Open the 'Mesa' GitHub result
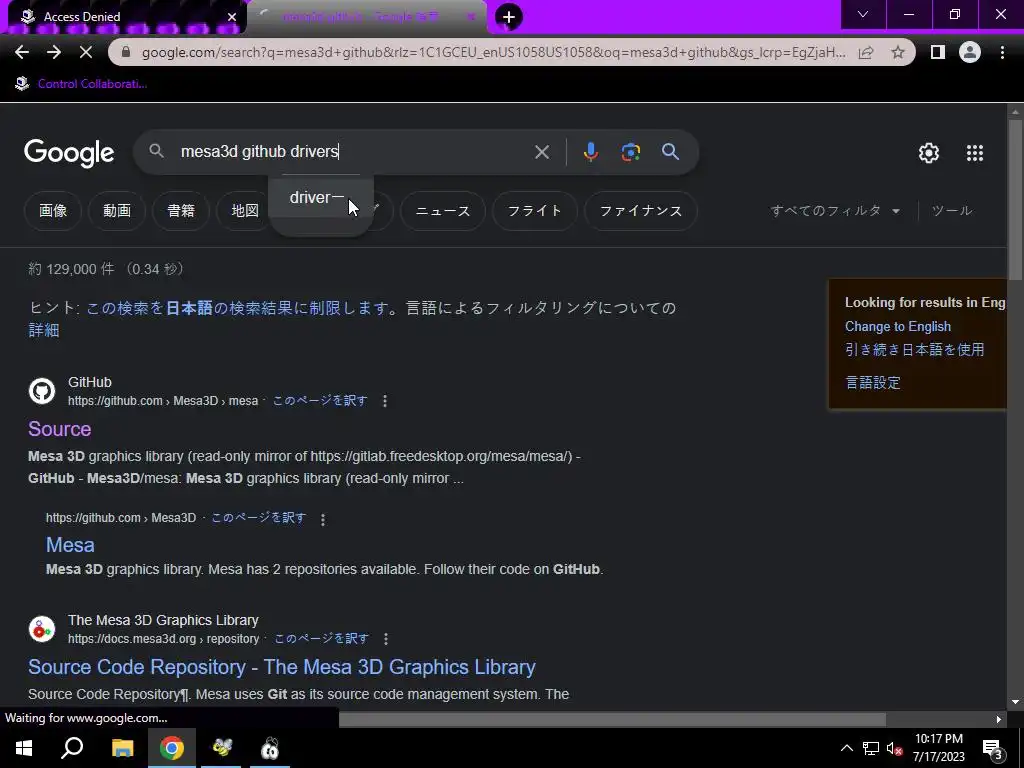The width and height of the screenshot is (1024, 768). coord(70,545)
